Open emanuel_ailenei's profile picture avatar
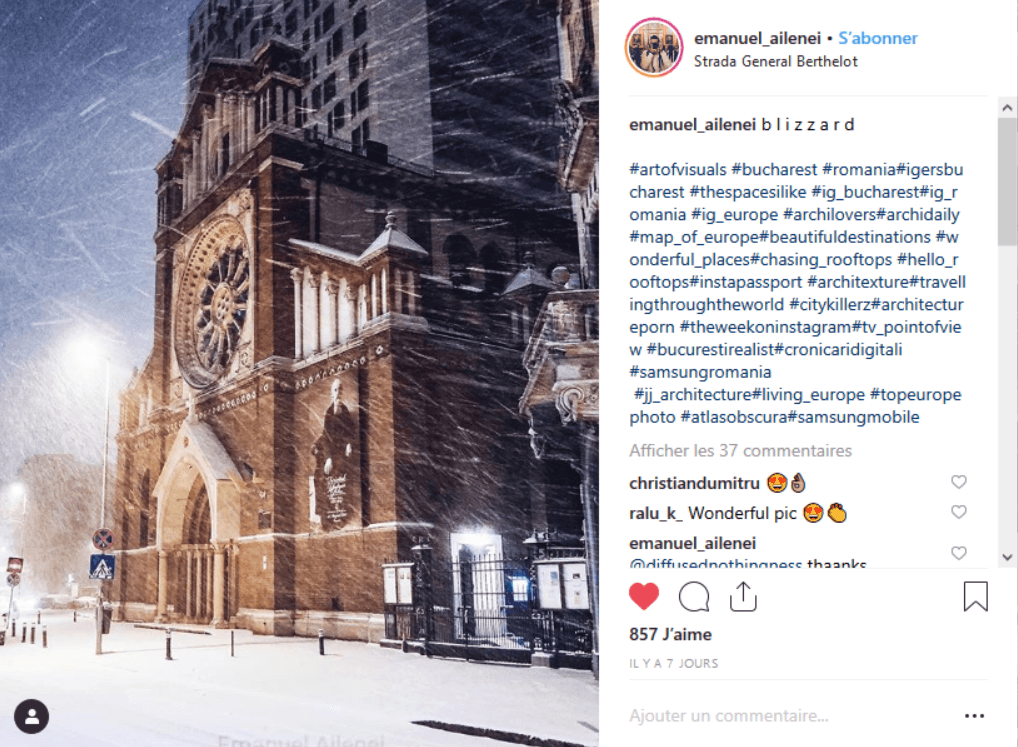 pyautogui.click(x=654, y=48)
